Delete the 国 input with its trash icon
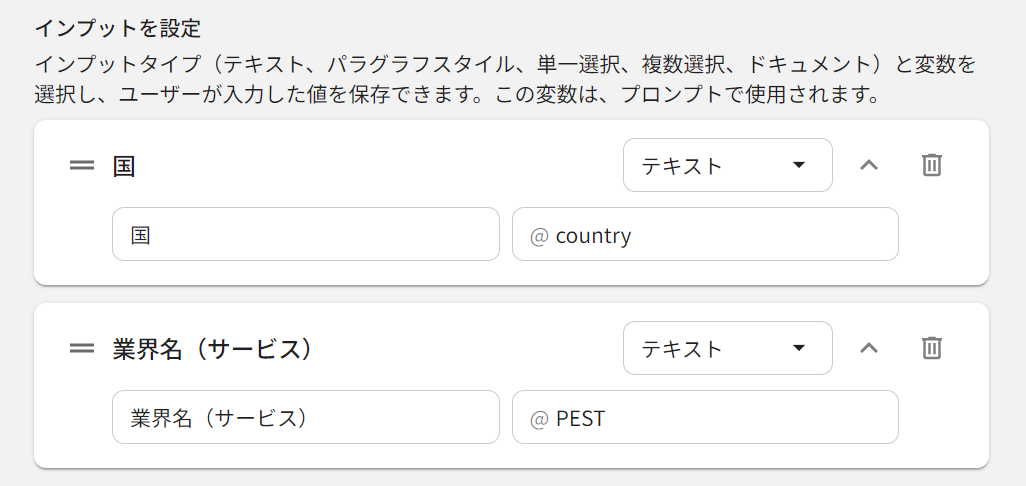Screen dimensions: 1026x486 click(x=931, y=165)
